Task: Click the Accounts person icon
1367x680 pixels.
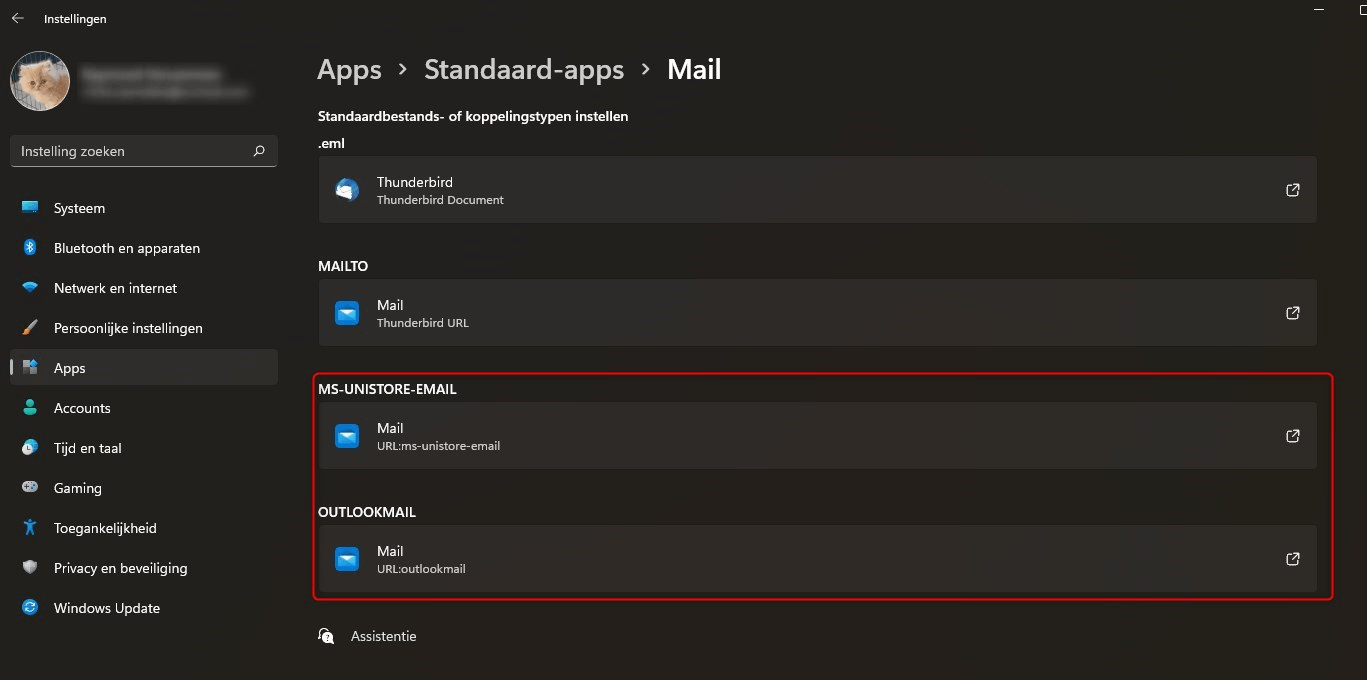Action: [x=30, y=408]
